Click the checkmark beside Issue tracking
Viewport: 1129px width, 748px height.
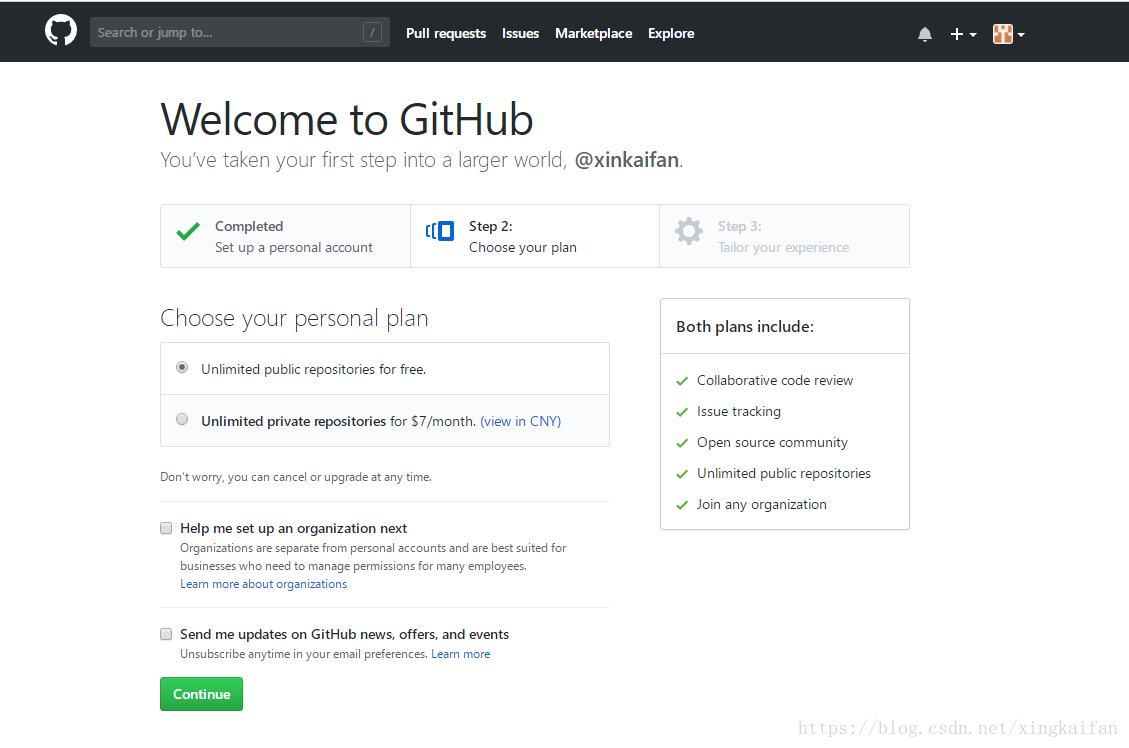tap(681, 411)
